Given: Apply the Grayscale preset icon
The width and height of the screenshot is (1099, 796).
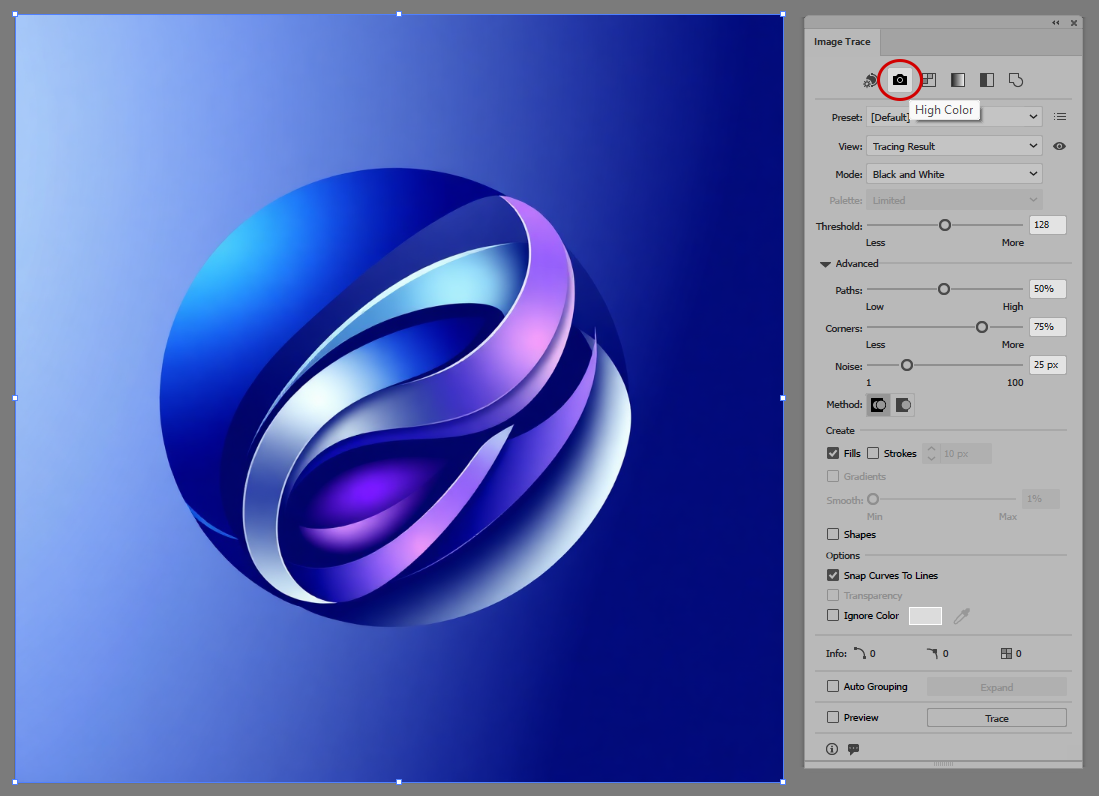Looking at the screenshot, I should 958,80.
